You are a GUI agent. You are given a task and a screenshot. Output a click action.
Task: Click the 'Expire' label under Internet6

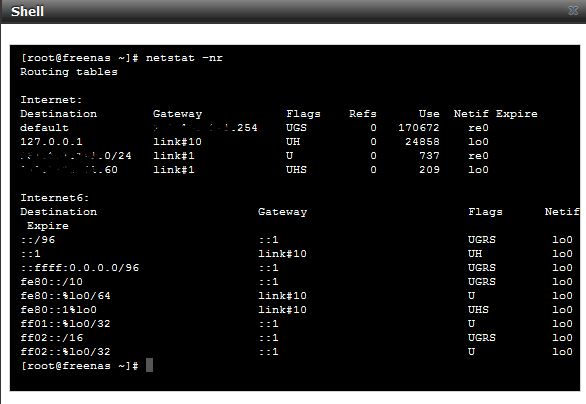(48, 226)
